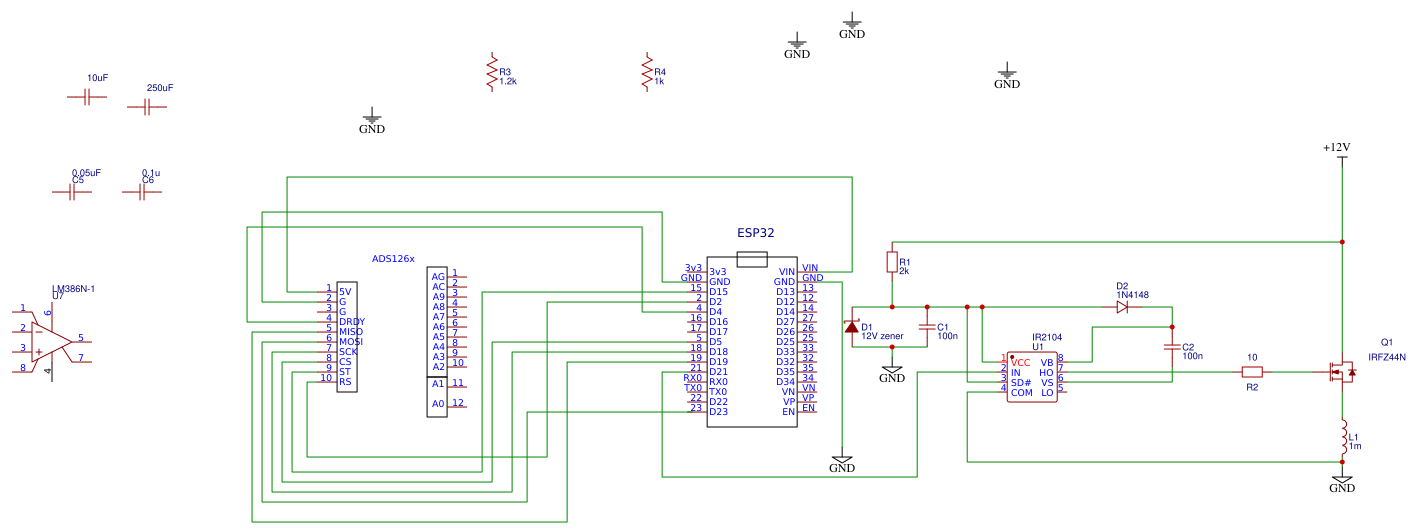Select the 5V pin on ADS126x connector
Screen dimensions: 1417x532
[x=345, y=291]
